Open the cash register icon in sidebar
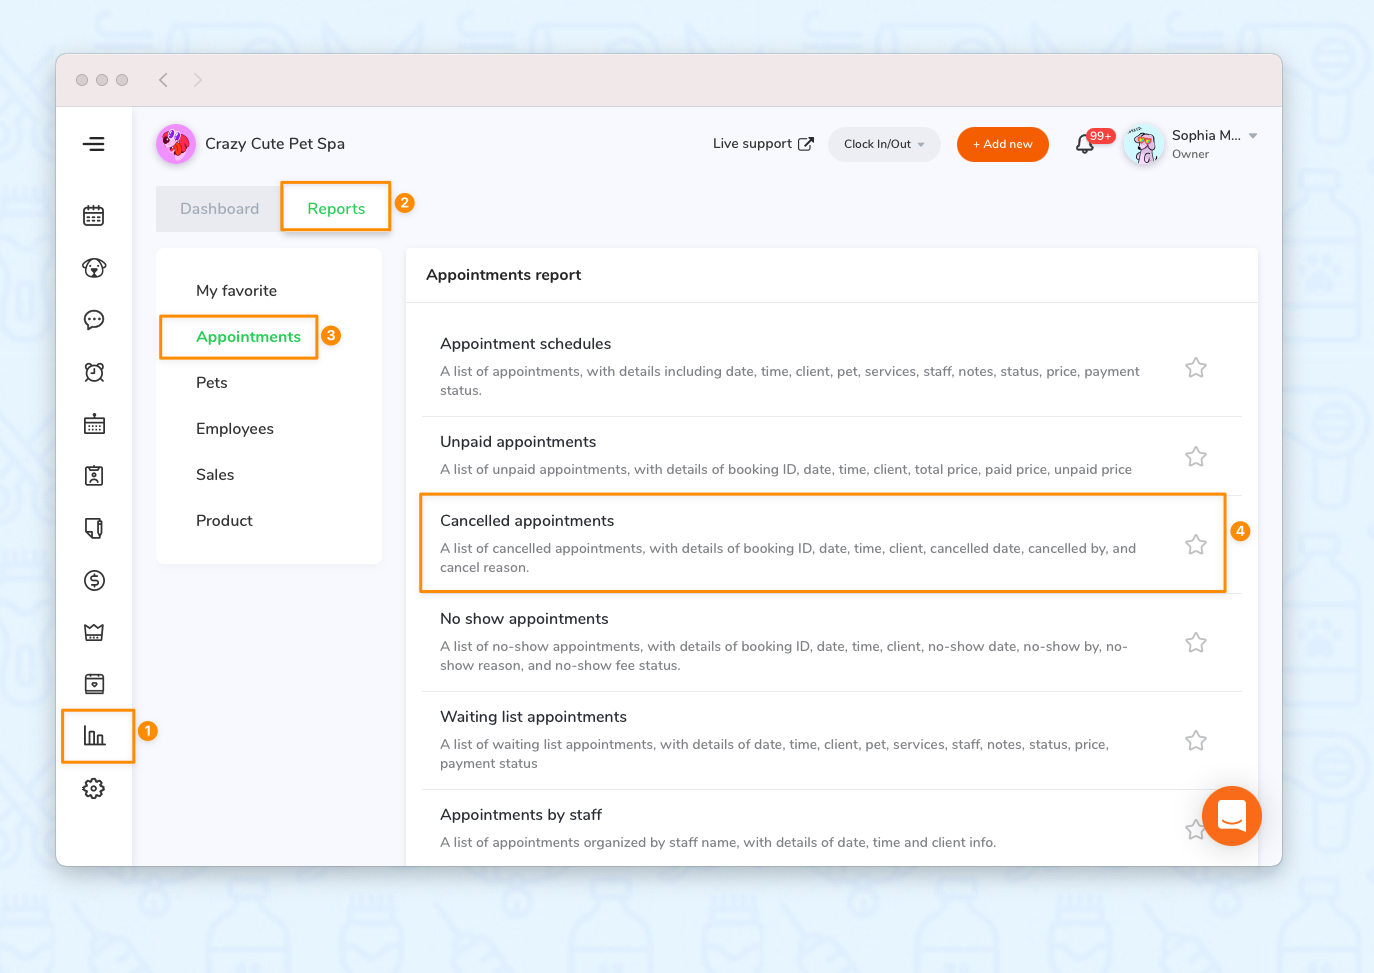The height and width of the screenshot is (973, 1374). [x=94, y=424]
